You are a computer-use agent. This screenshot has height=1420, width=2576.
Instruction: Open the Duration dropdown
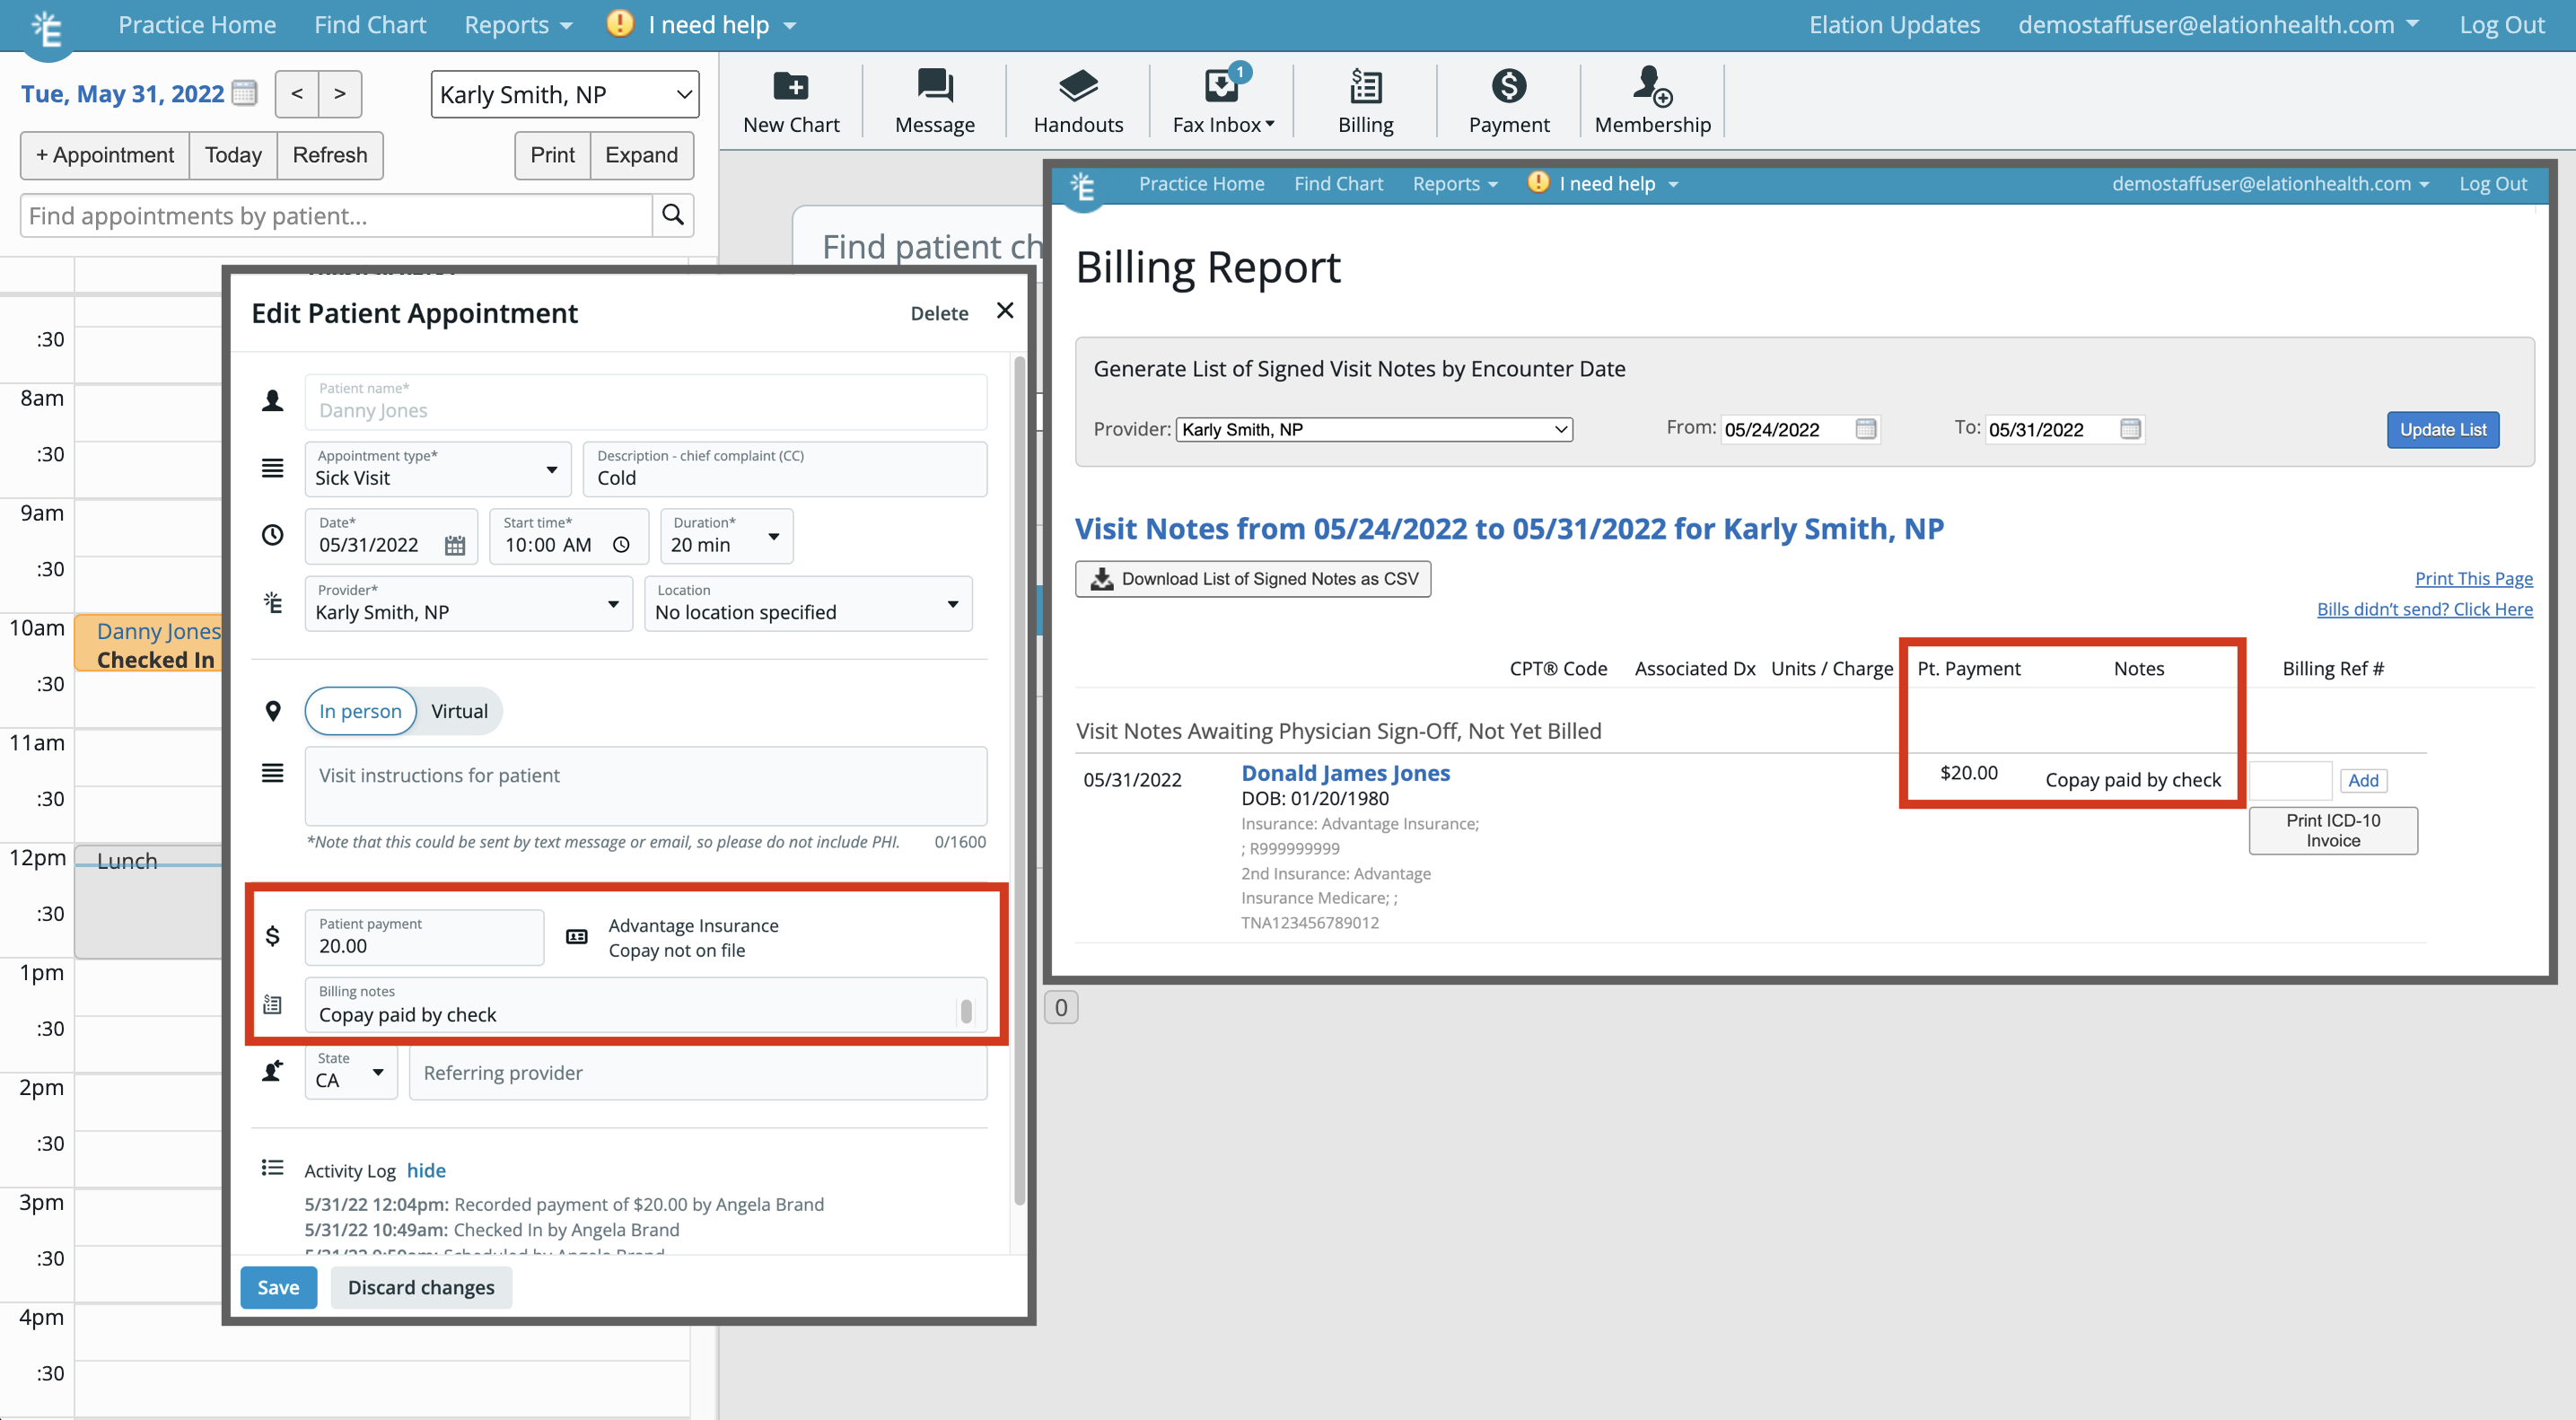tap(726, 536)
